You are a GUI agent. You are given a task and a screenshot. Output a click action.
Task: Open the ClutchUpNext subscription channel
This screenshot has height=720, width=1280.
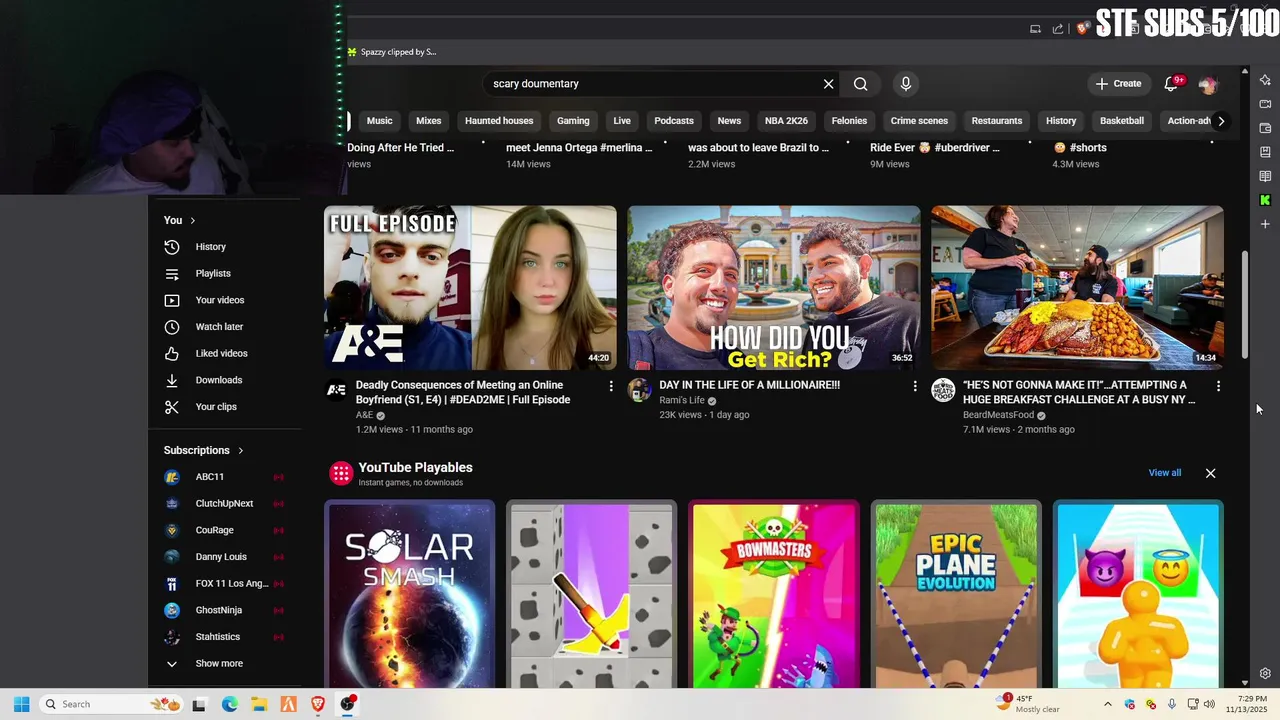click(225, 503)
